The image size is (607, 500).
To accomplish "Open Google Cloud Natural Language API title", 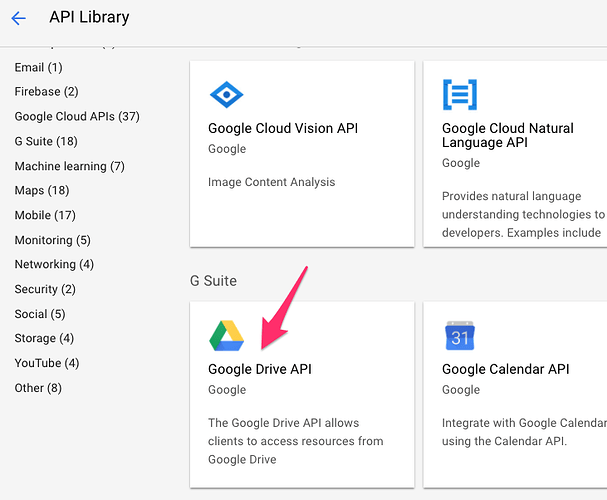I will [x=508, y=135].
